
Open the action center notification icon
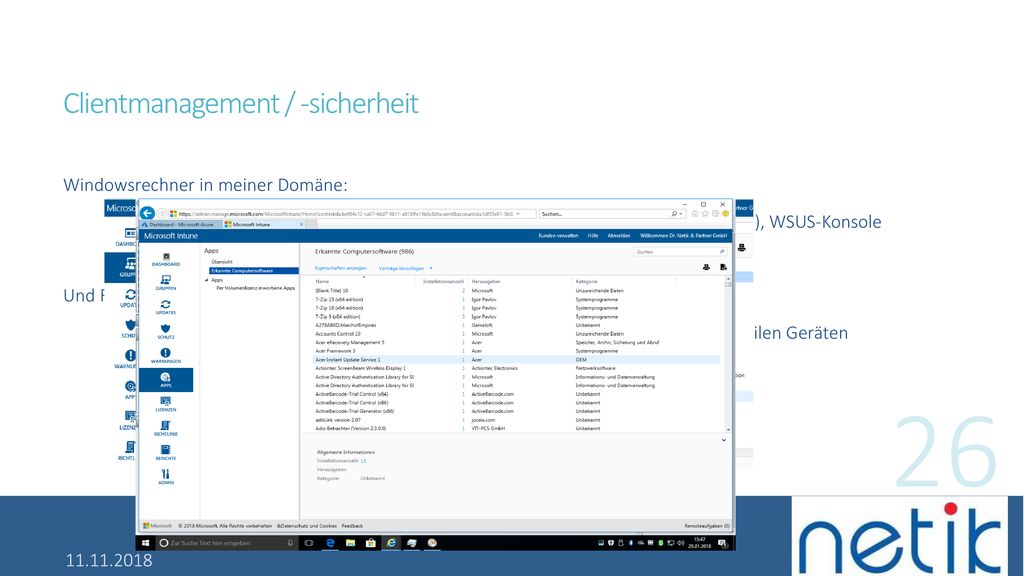coord(723,543)
